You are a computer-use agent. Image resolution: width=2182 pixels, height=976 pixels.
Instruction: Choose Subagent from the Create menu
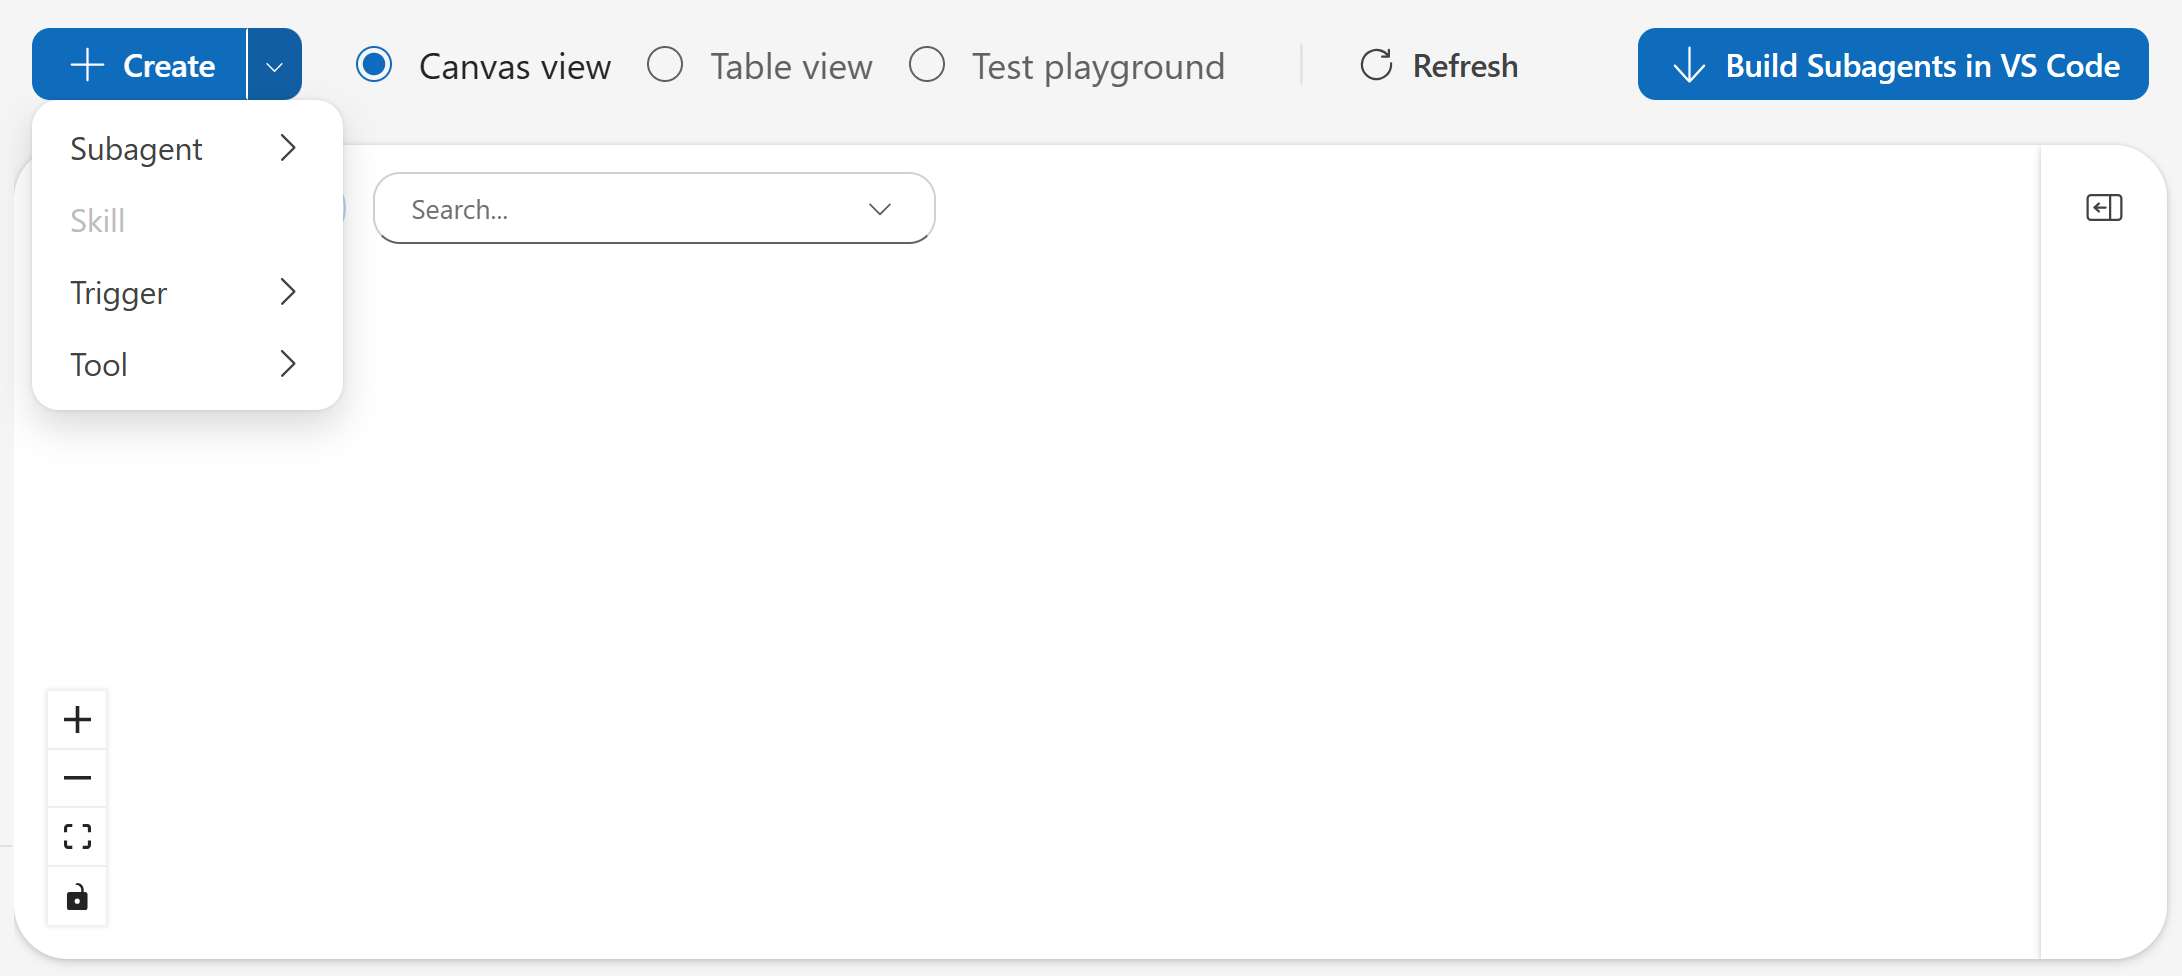[x=137, y=148]
